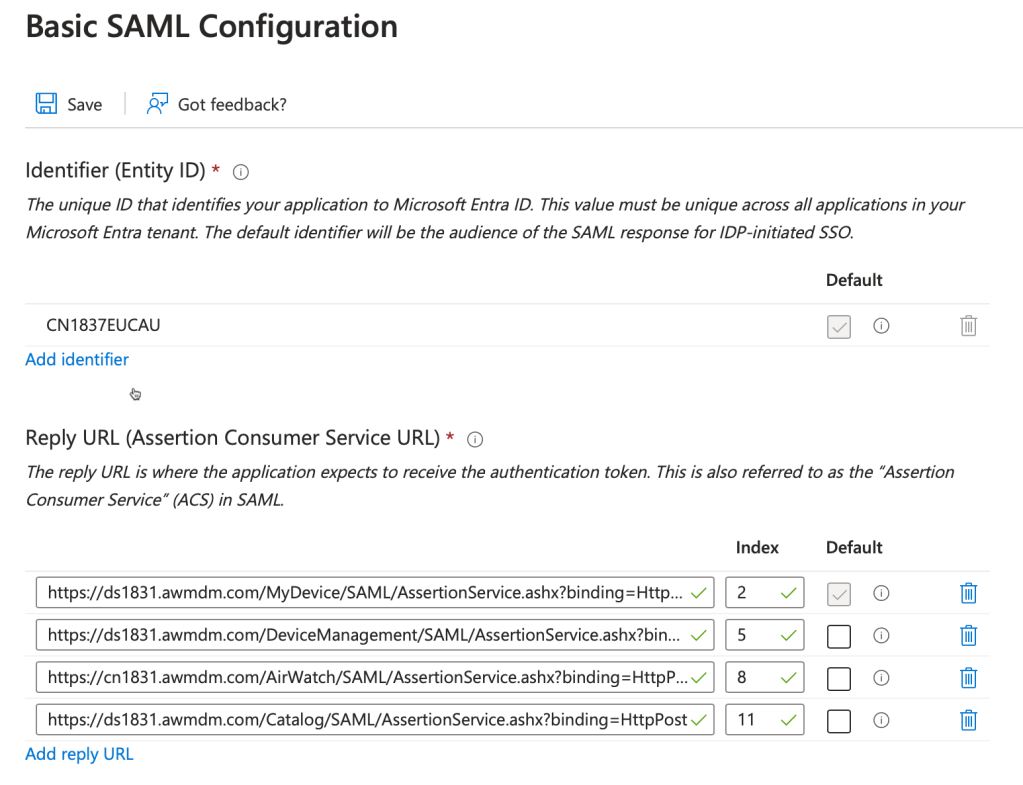Click info icon in AirWatch reply URL row
Screen dimensions: 1023x785
pyautogui.click(x=881, y=678)
